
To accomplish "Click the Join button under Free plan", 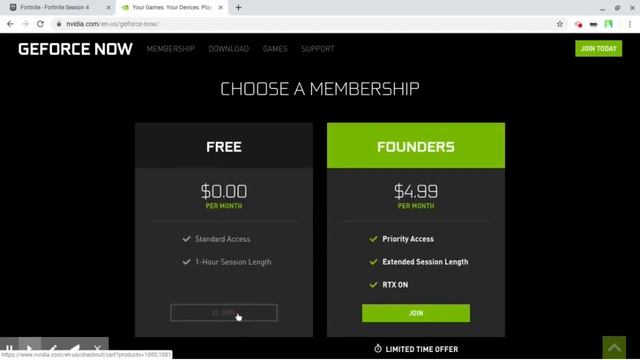I will 224,313.
